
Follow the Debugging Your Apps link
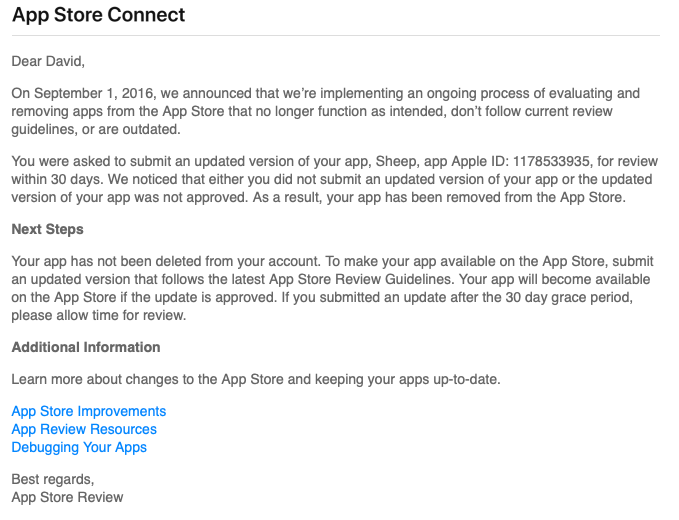tap(79, 447)
